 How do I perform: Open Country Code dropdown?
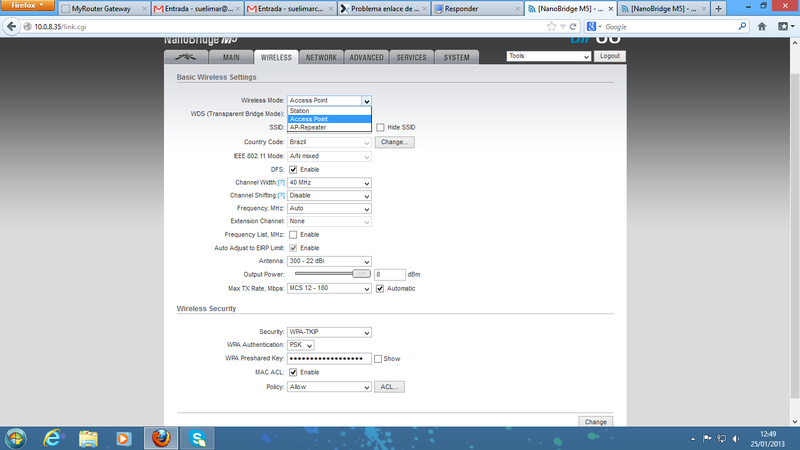329,142
